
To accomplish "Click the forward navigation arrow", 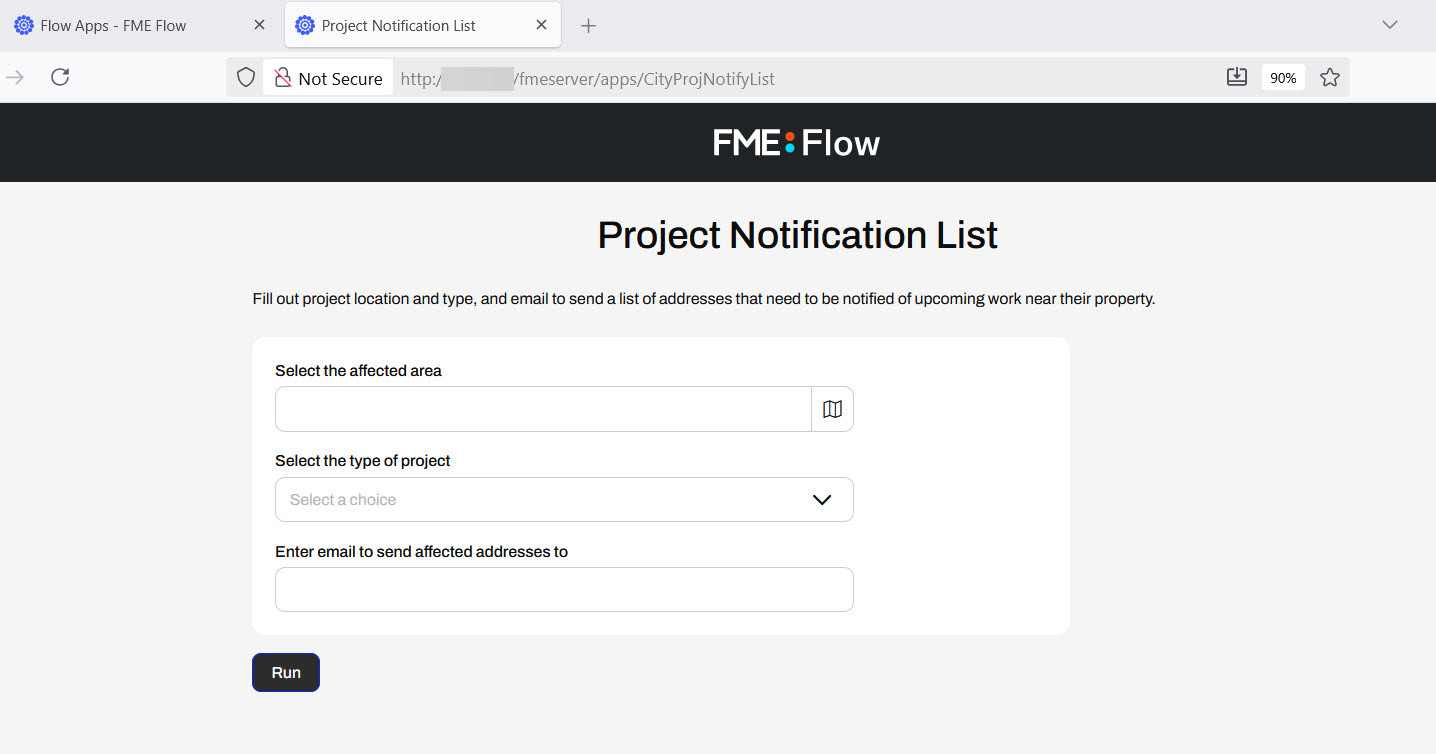I will [x=15, y=77].
